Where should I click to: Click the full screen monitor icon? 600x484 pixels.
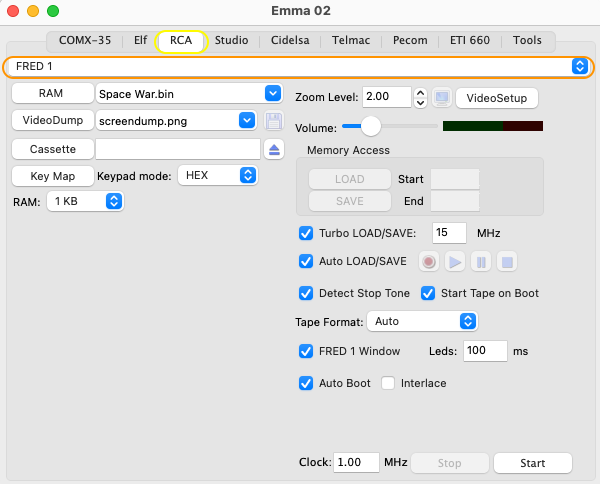pyautogui.click(x=441, y=98)
